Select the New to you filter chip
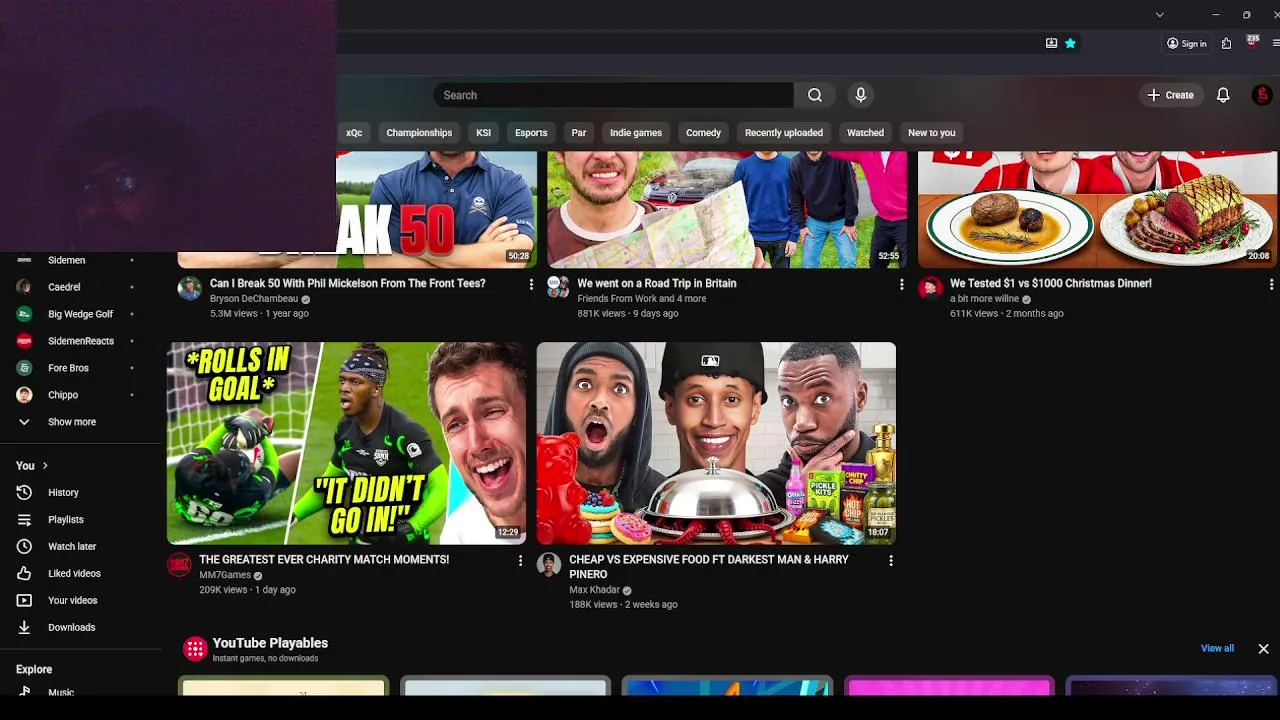 pyautogui.click(x=931, y=133)
